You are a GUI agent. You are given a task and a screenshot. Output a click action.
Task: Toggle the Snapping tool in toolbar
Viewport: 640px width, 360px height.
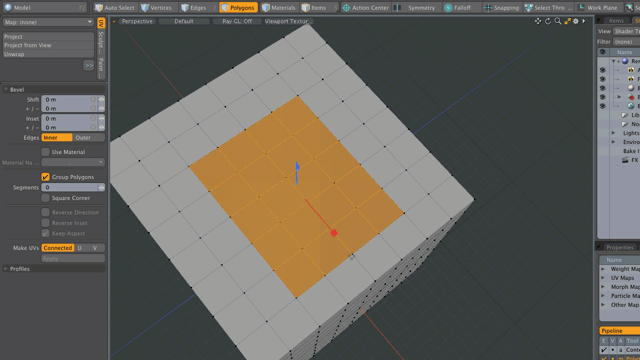click(x=501, y=7)
